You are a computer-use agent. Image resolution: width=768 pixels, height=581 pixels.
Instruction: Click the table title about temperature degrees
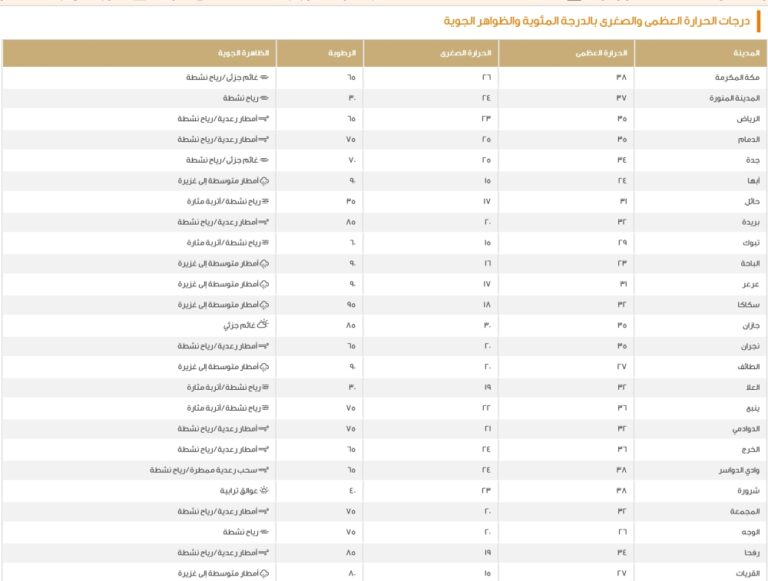599,20
